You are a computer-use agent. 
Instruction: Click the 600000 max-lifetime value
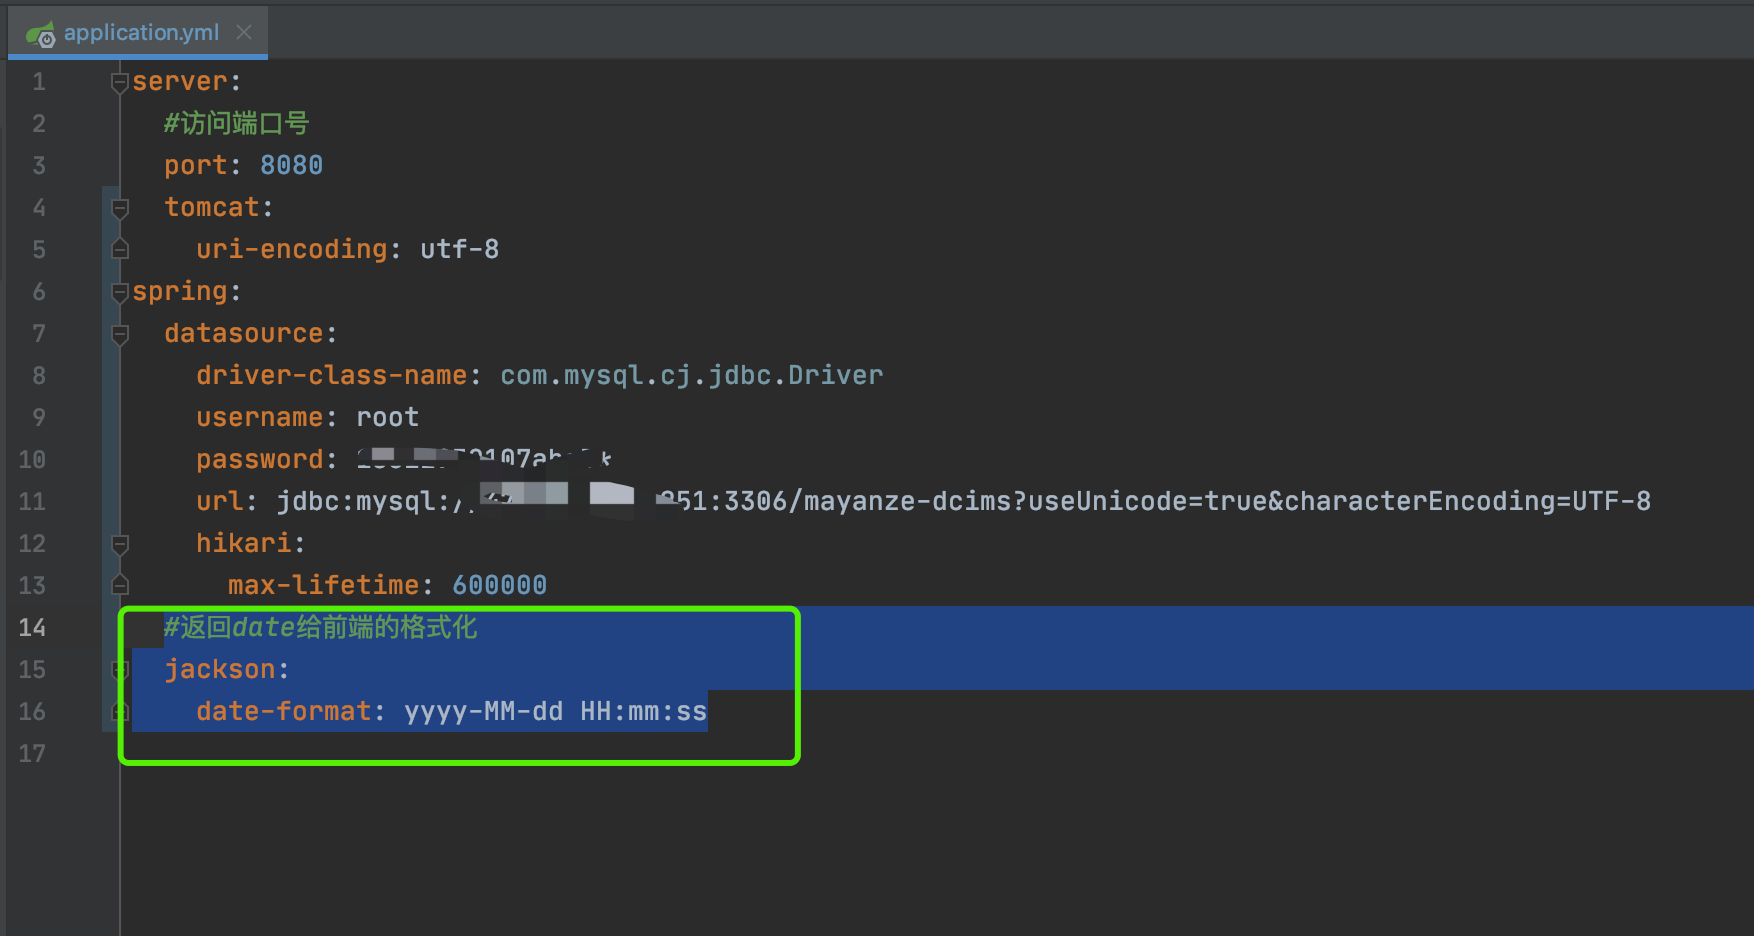(x=500, y=585)
